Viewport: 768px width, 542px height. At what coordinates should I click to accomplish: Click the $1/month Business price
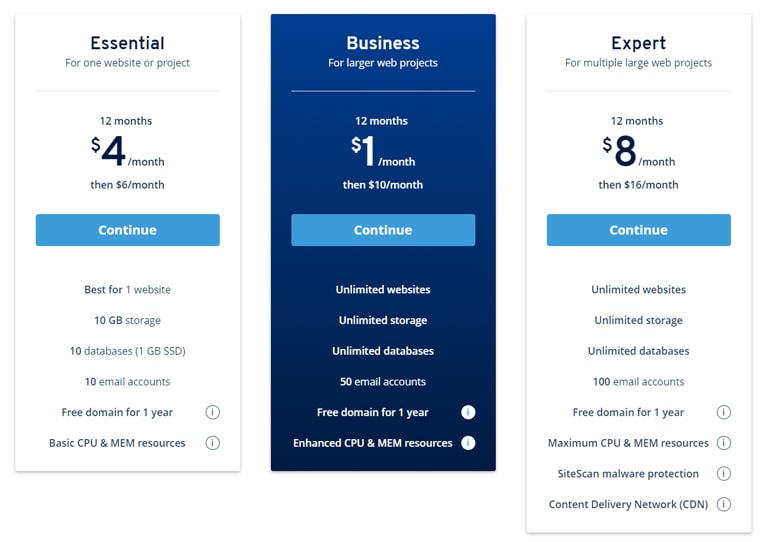[383, 151]
